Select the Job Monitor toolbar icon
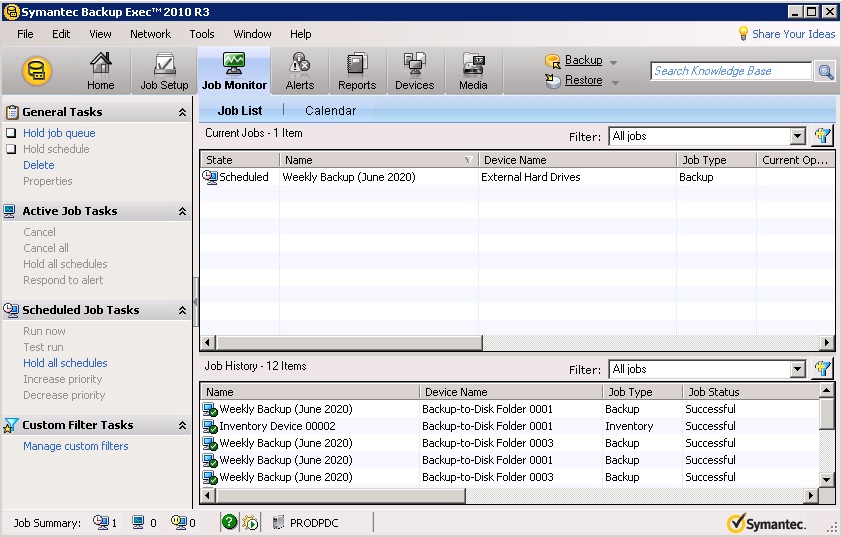This screenshot has height=537, width=842. tap(234, 64)
